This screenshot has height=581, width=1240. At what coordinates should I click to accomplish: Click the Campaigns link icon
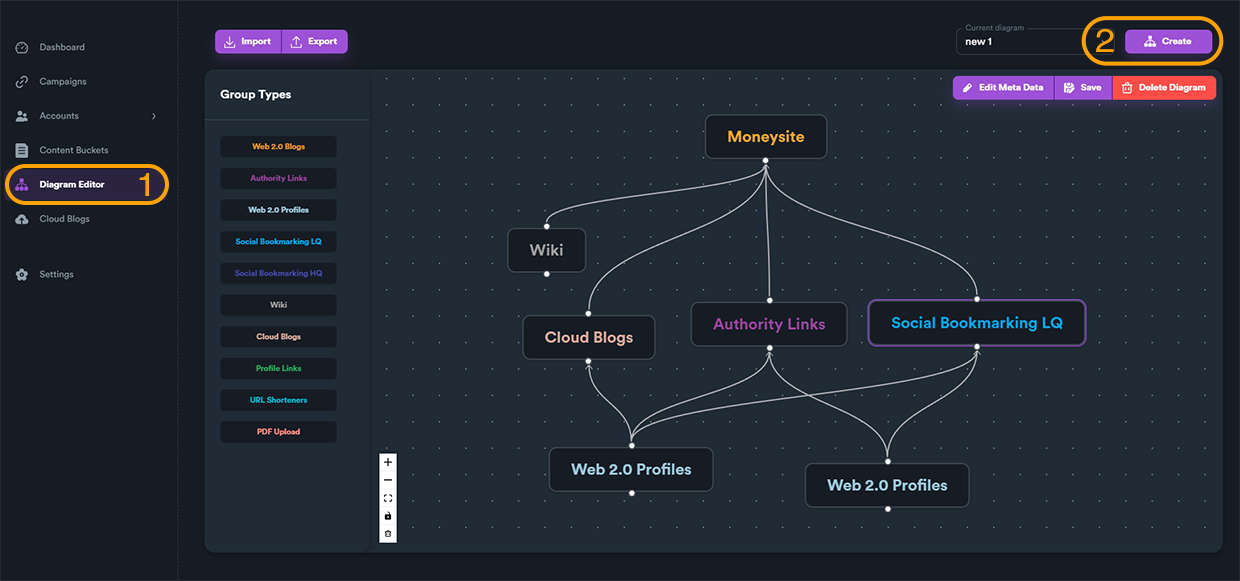22,81
